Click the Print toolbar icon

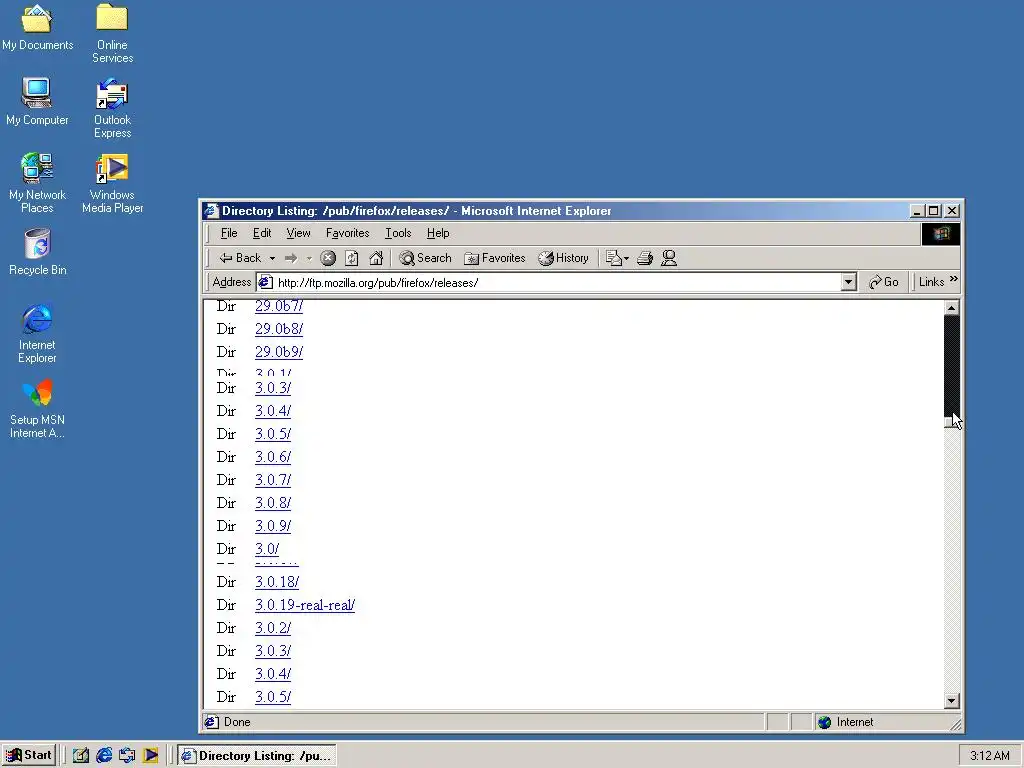pos(645,258)
